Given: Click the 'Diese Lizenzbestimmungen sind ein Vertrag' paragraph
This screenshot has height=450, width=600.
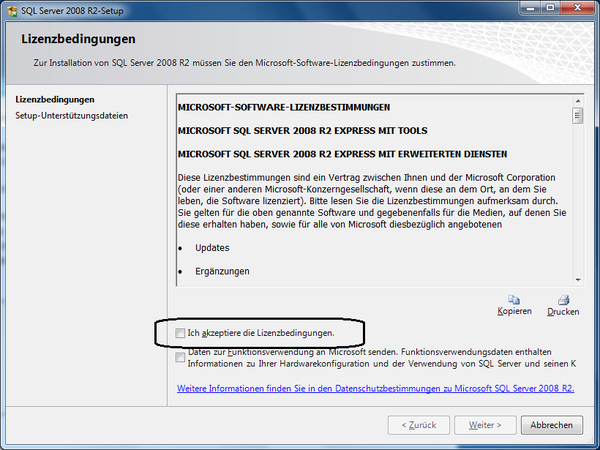Looking at the screenshot, I should 372,201.
